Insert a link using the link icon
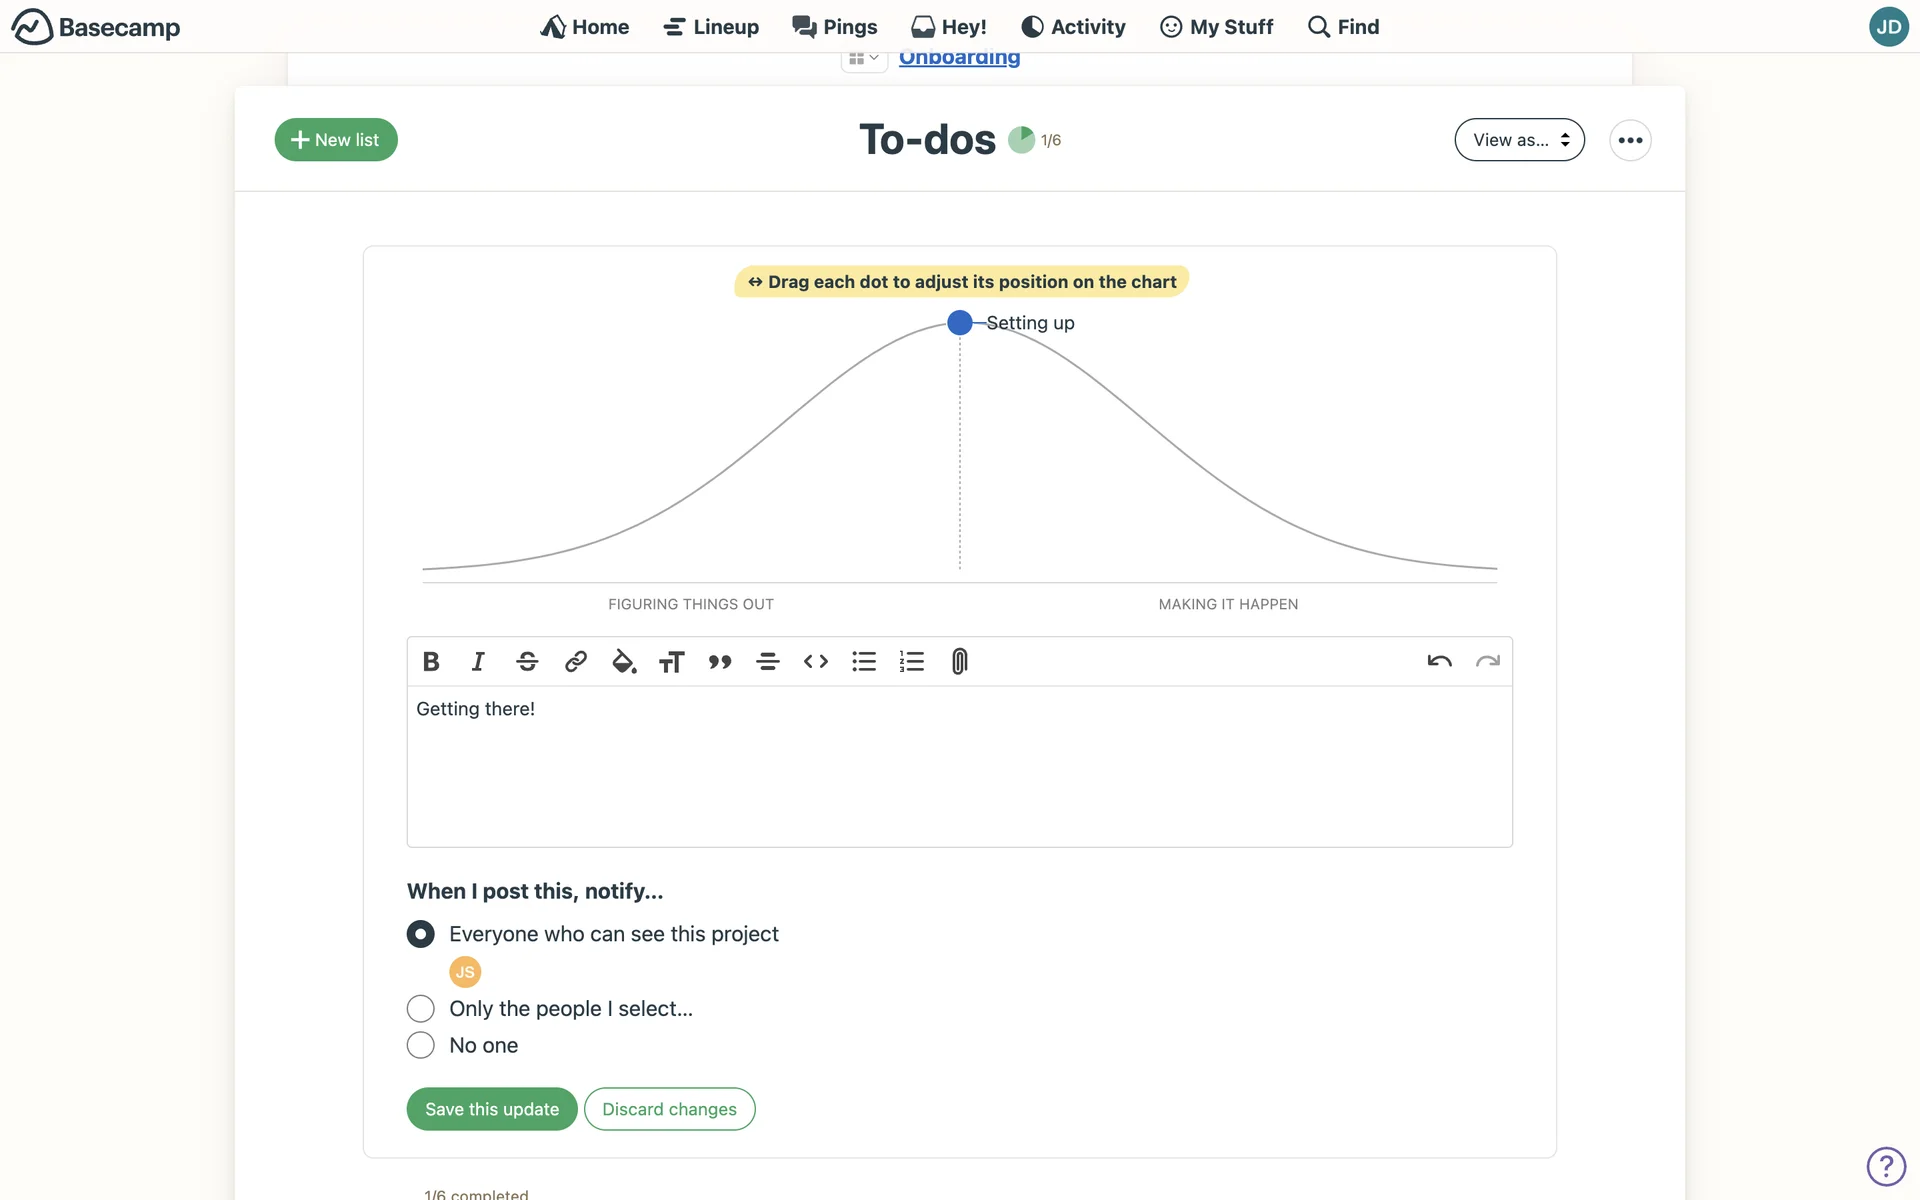Image resolution: width=1920 pixels, height=1200 pixels. pos(575,662)
